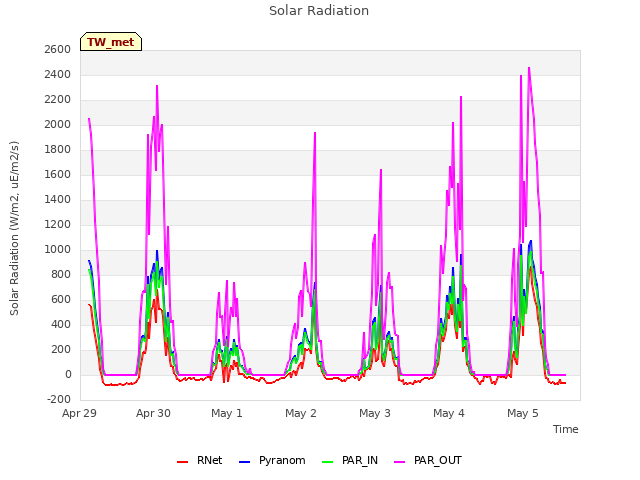Click the 1200 y-axis tick label

pyautogui.click(x=58, y=224)
